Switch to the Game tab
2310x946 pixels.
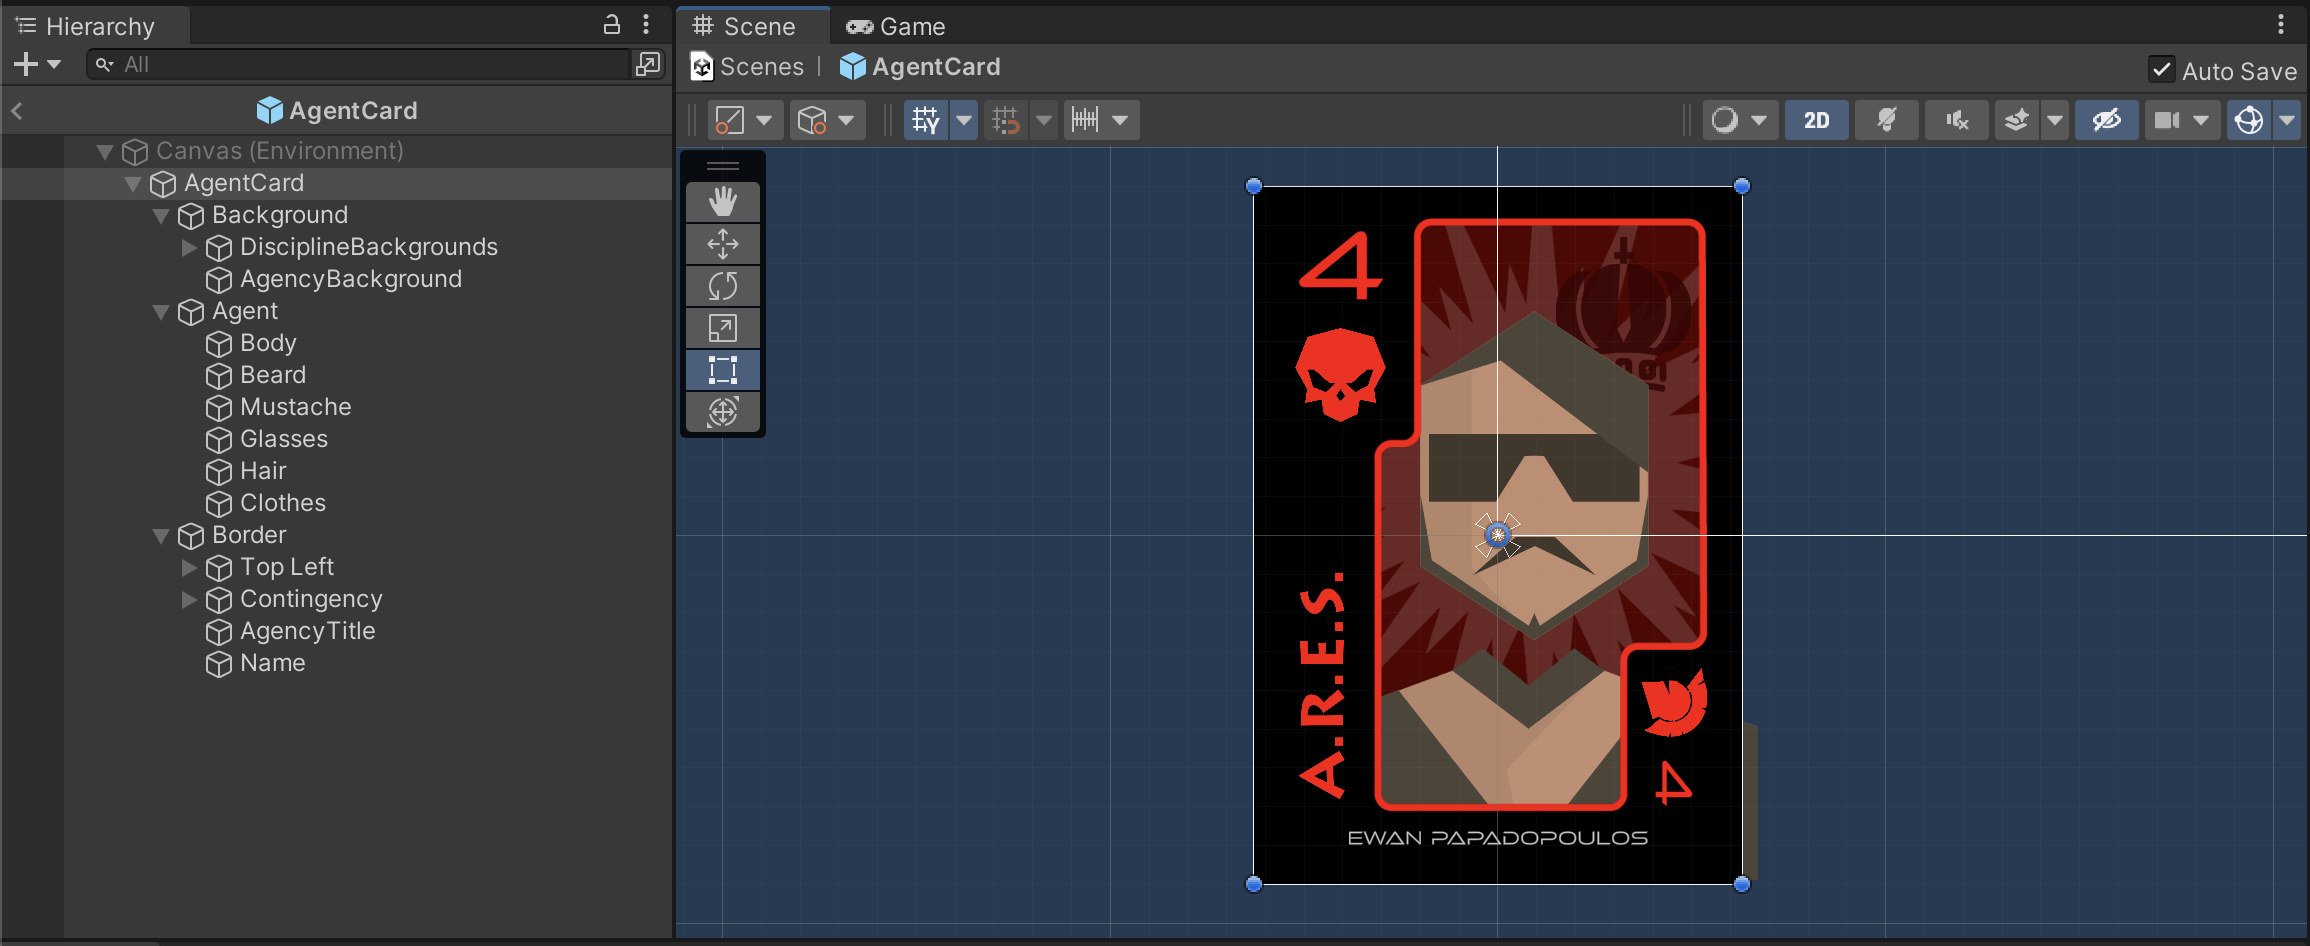[896, 26]
